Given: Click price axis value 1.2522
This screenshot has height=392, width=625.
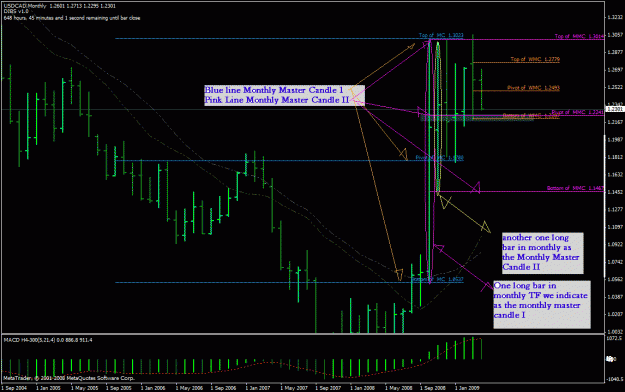Looking at the screenshot, I should [615, 87].
